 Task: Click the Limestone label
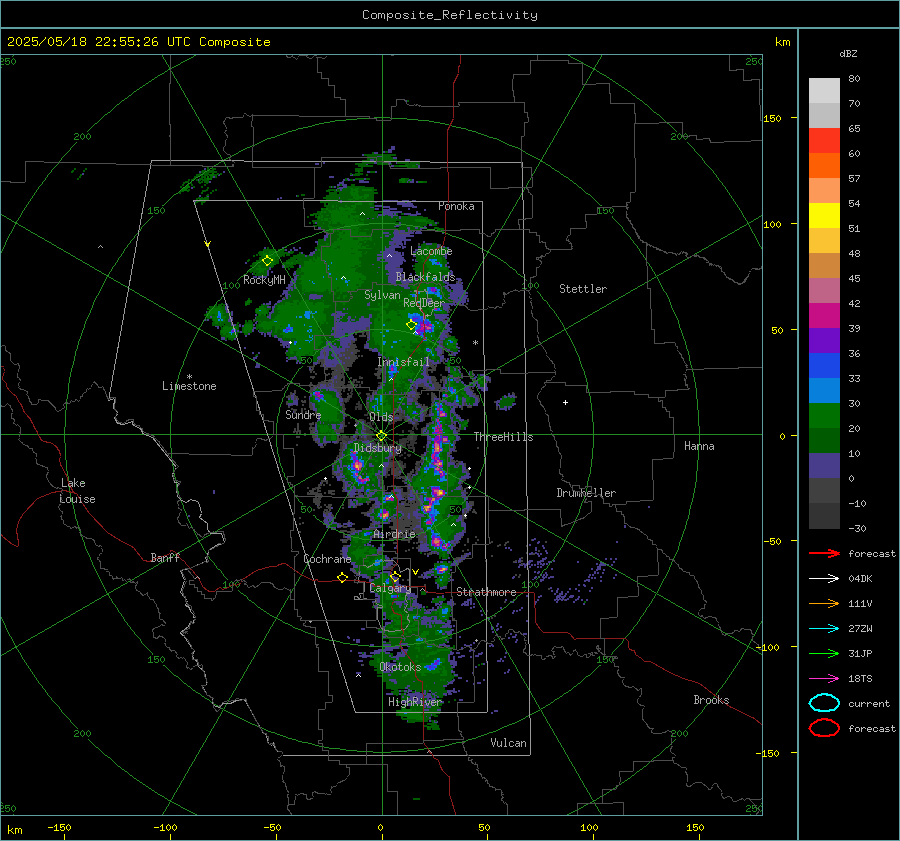[189, 386]
